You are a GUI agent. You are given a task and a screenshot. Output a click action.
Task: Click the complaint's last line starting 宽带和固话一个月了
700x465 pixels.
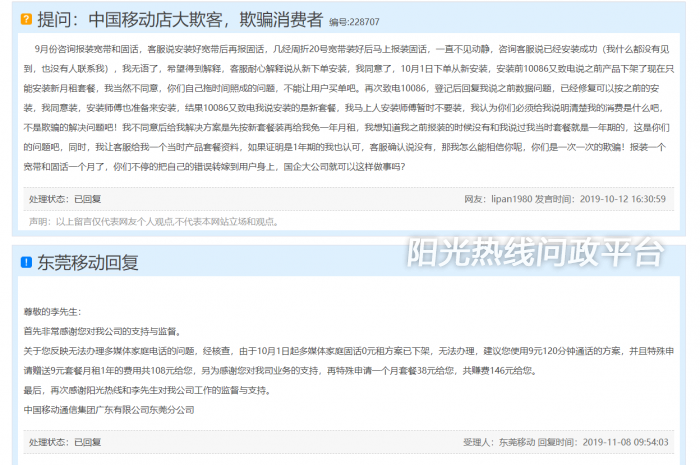pyautogui.click(x=214, y=167)
